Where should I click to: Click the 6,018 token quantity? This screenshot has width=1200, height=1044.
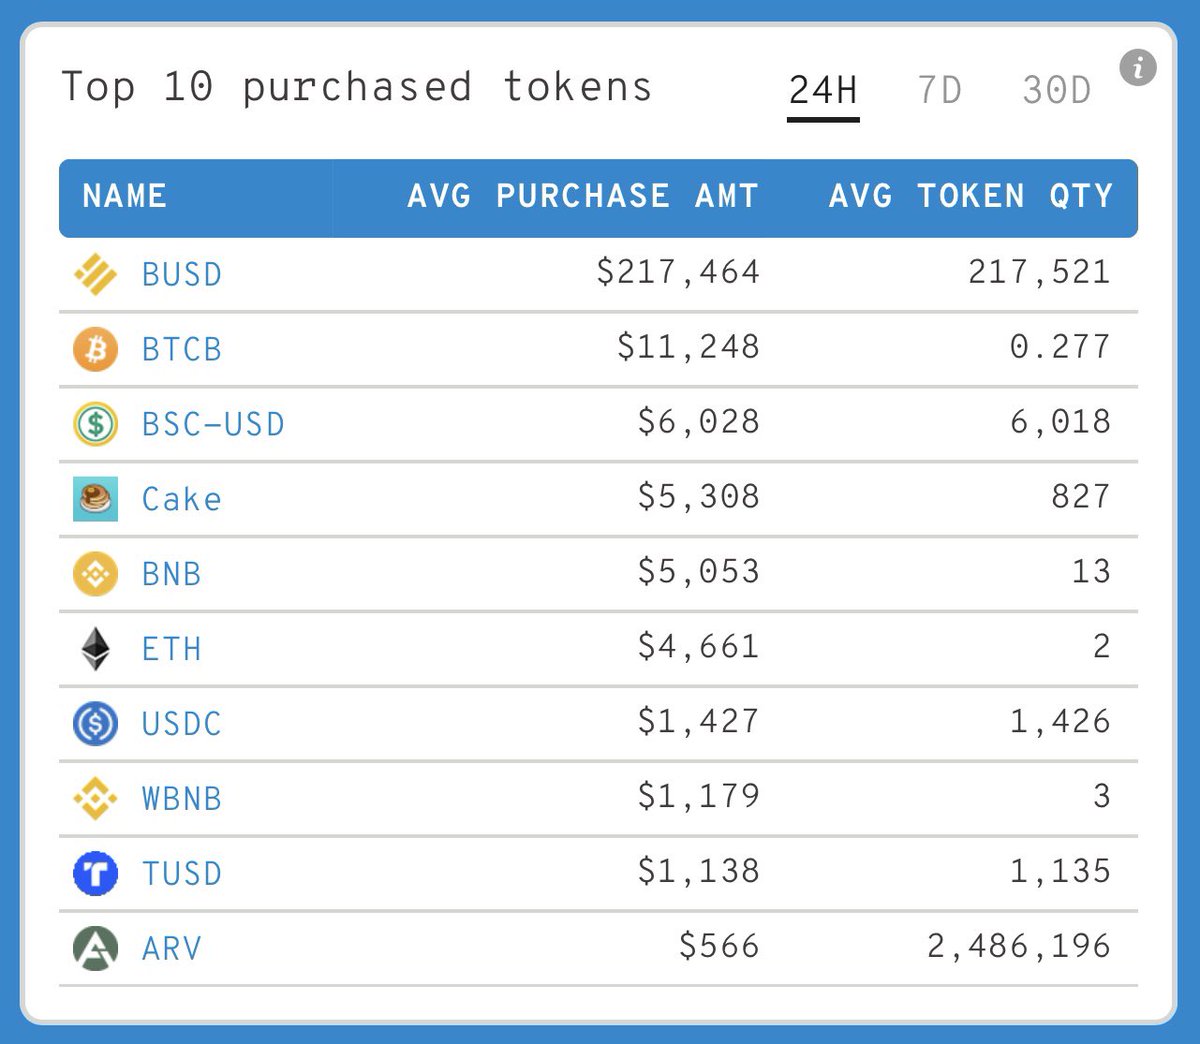(1060, 422)
